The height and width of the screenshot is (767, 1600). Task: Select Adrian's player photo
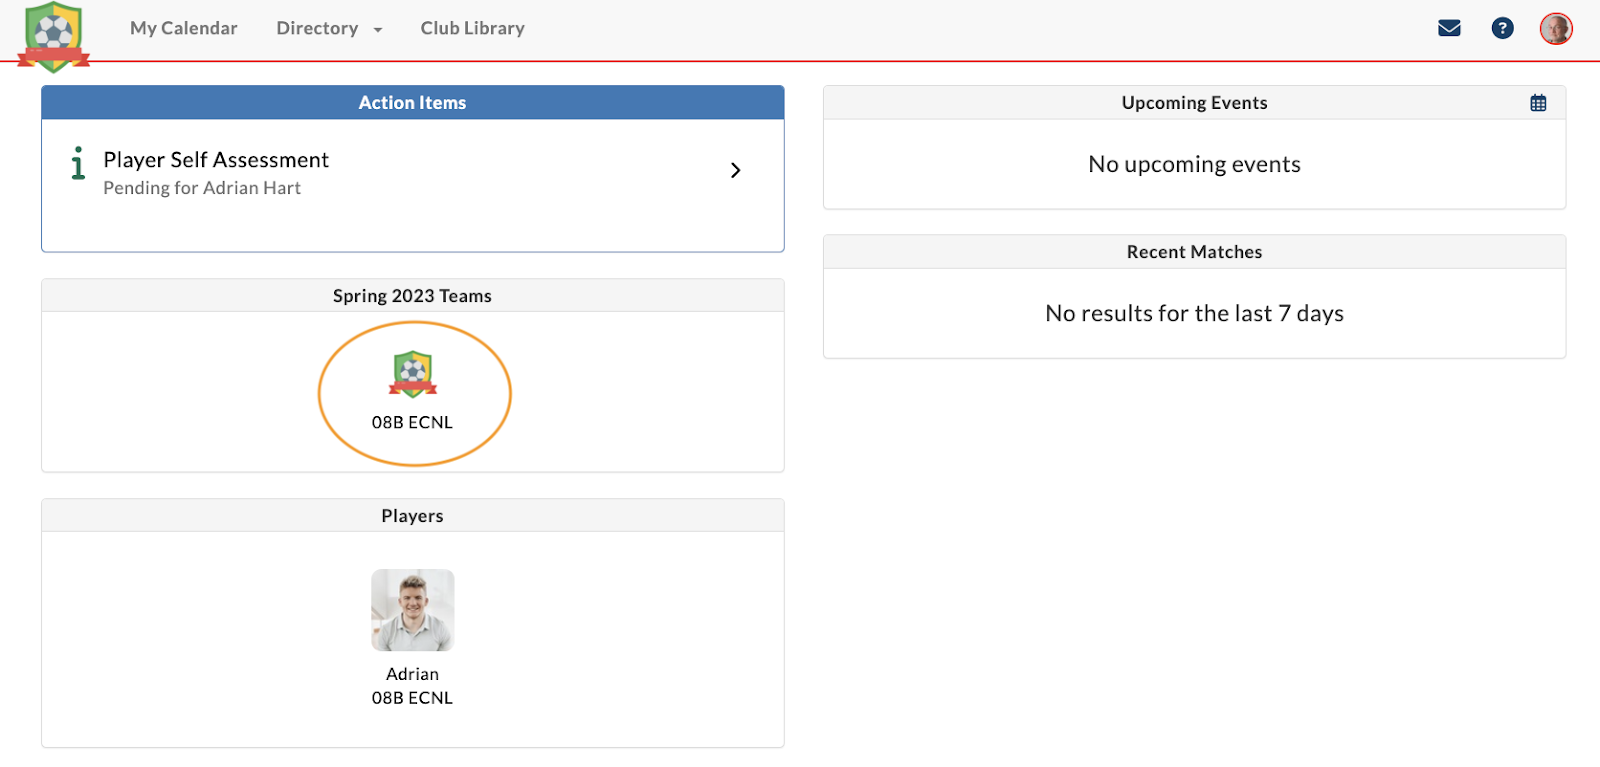412,610
